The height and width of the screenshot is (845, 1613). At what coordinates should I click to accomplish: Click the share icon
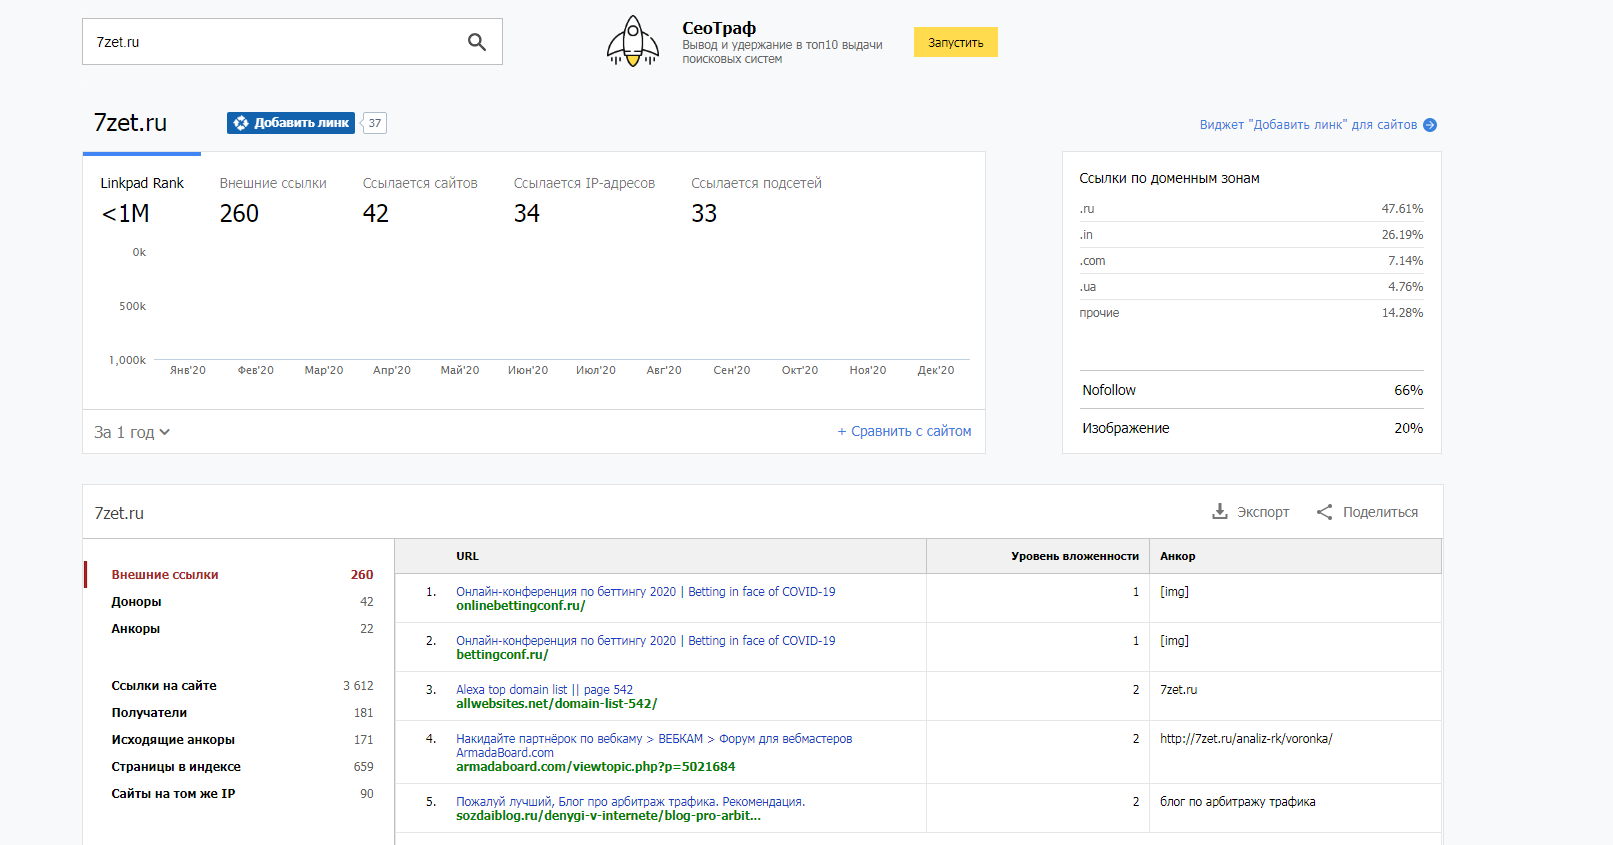[1325, 512]
